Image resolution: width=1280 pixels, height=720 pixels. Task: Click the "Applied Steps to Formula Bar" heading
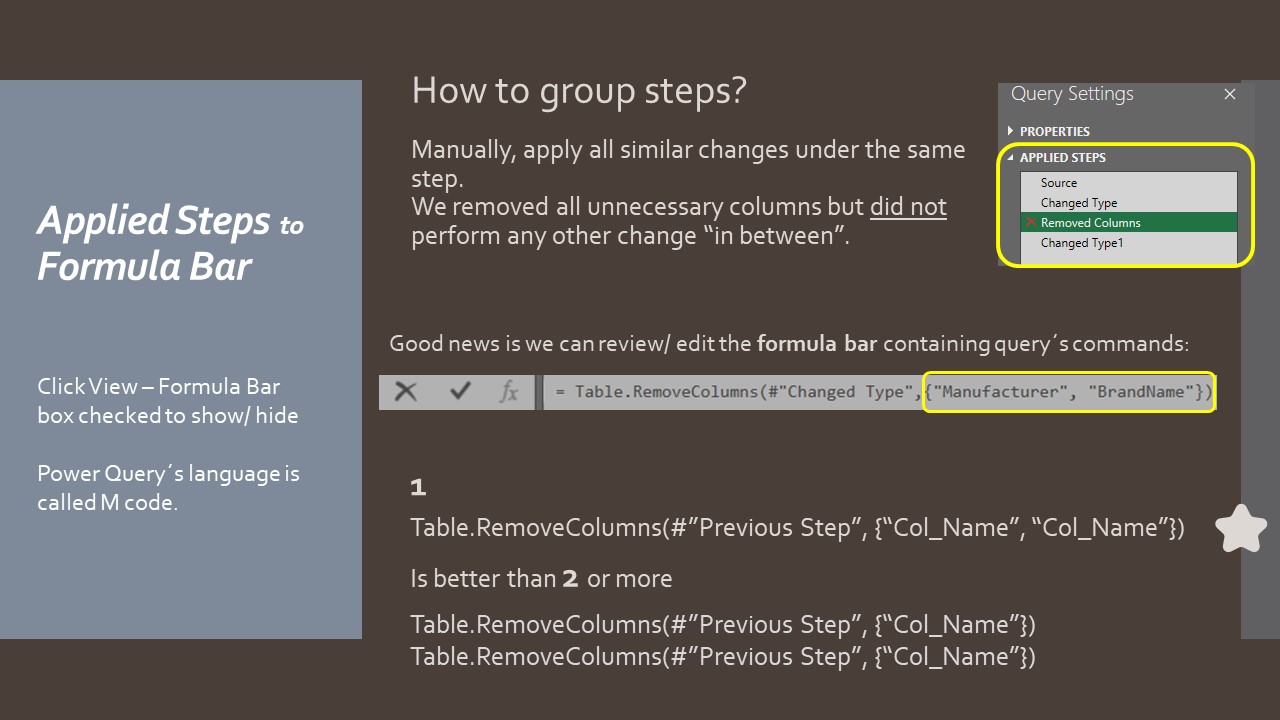tap(170, 242)
